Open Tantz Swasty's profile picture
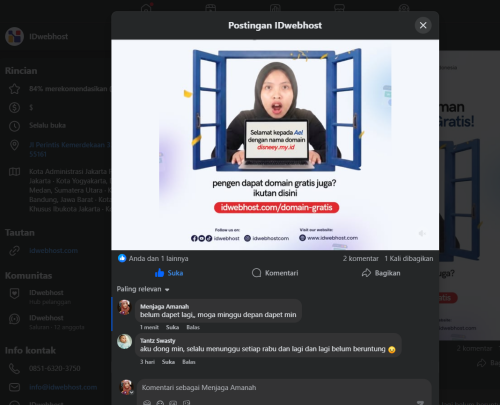This screenshot has width=500, height=405. pos(125,342)
